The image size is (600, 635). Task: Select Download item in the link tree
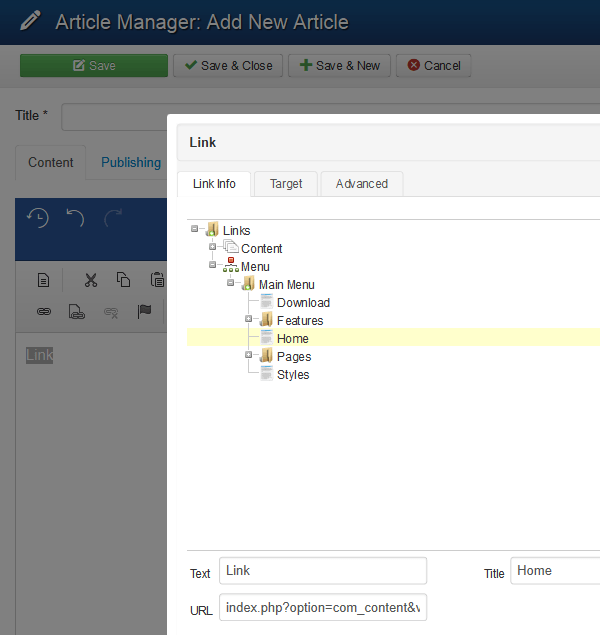point(303,303)
